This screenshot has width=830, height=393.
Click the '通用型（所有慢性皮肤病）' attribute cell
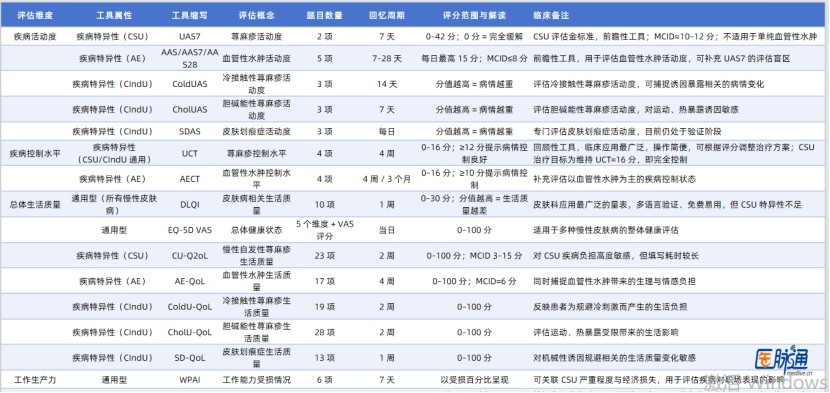114,205
